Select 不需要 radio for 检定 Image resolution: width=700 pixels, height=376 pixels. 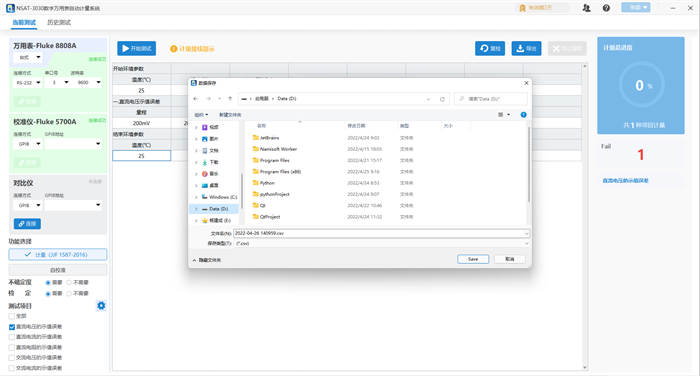click(69, 293)
